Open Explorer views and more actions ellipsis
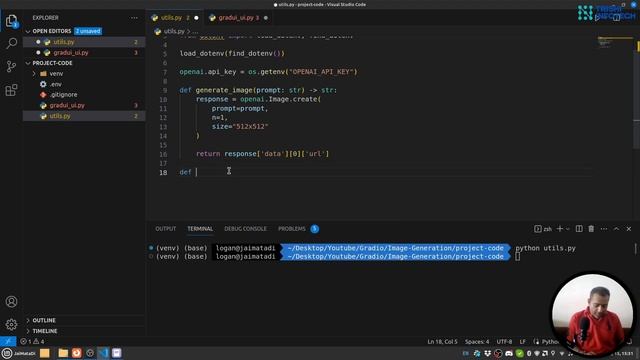The height and width of the screenshot is (360, 640). pos(134,18)
